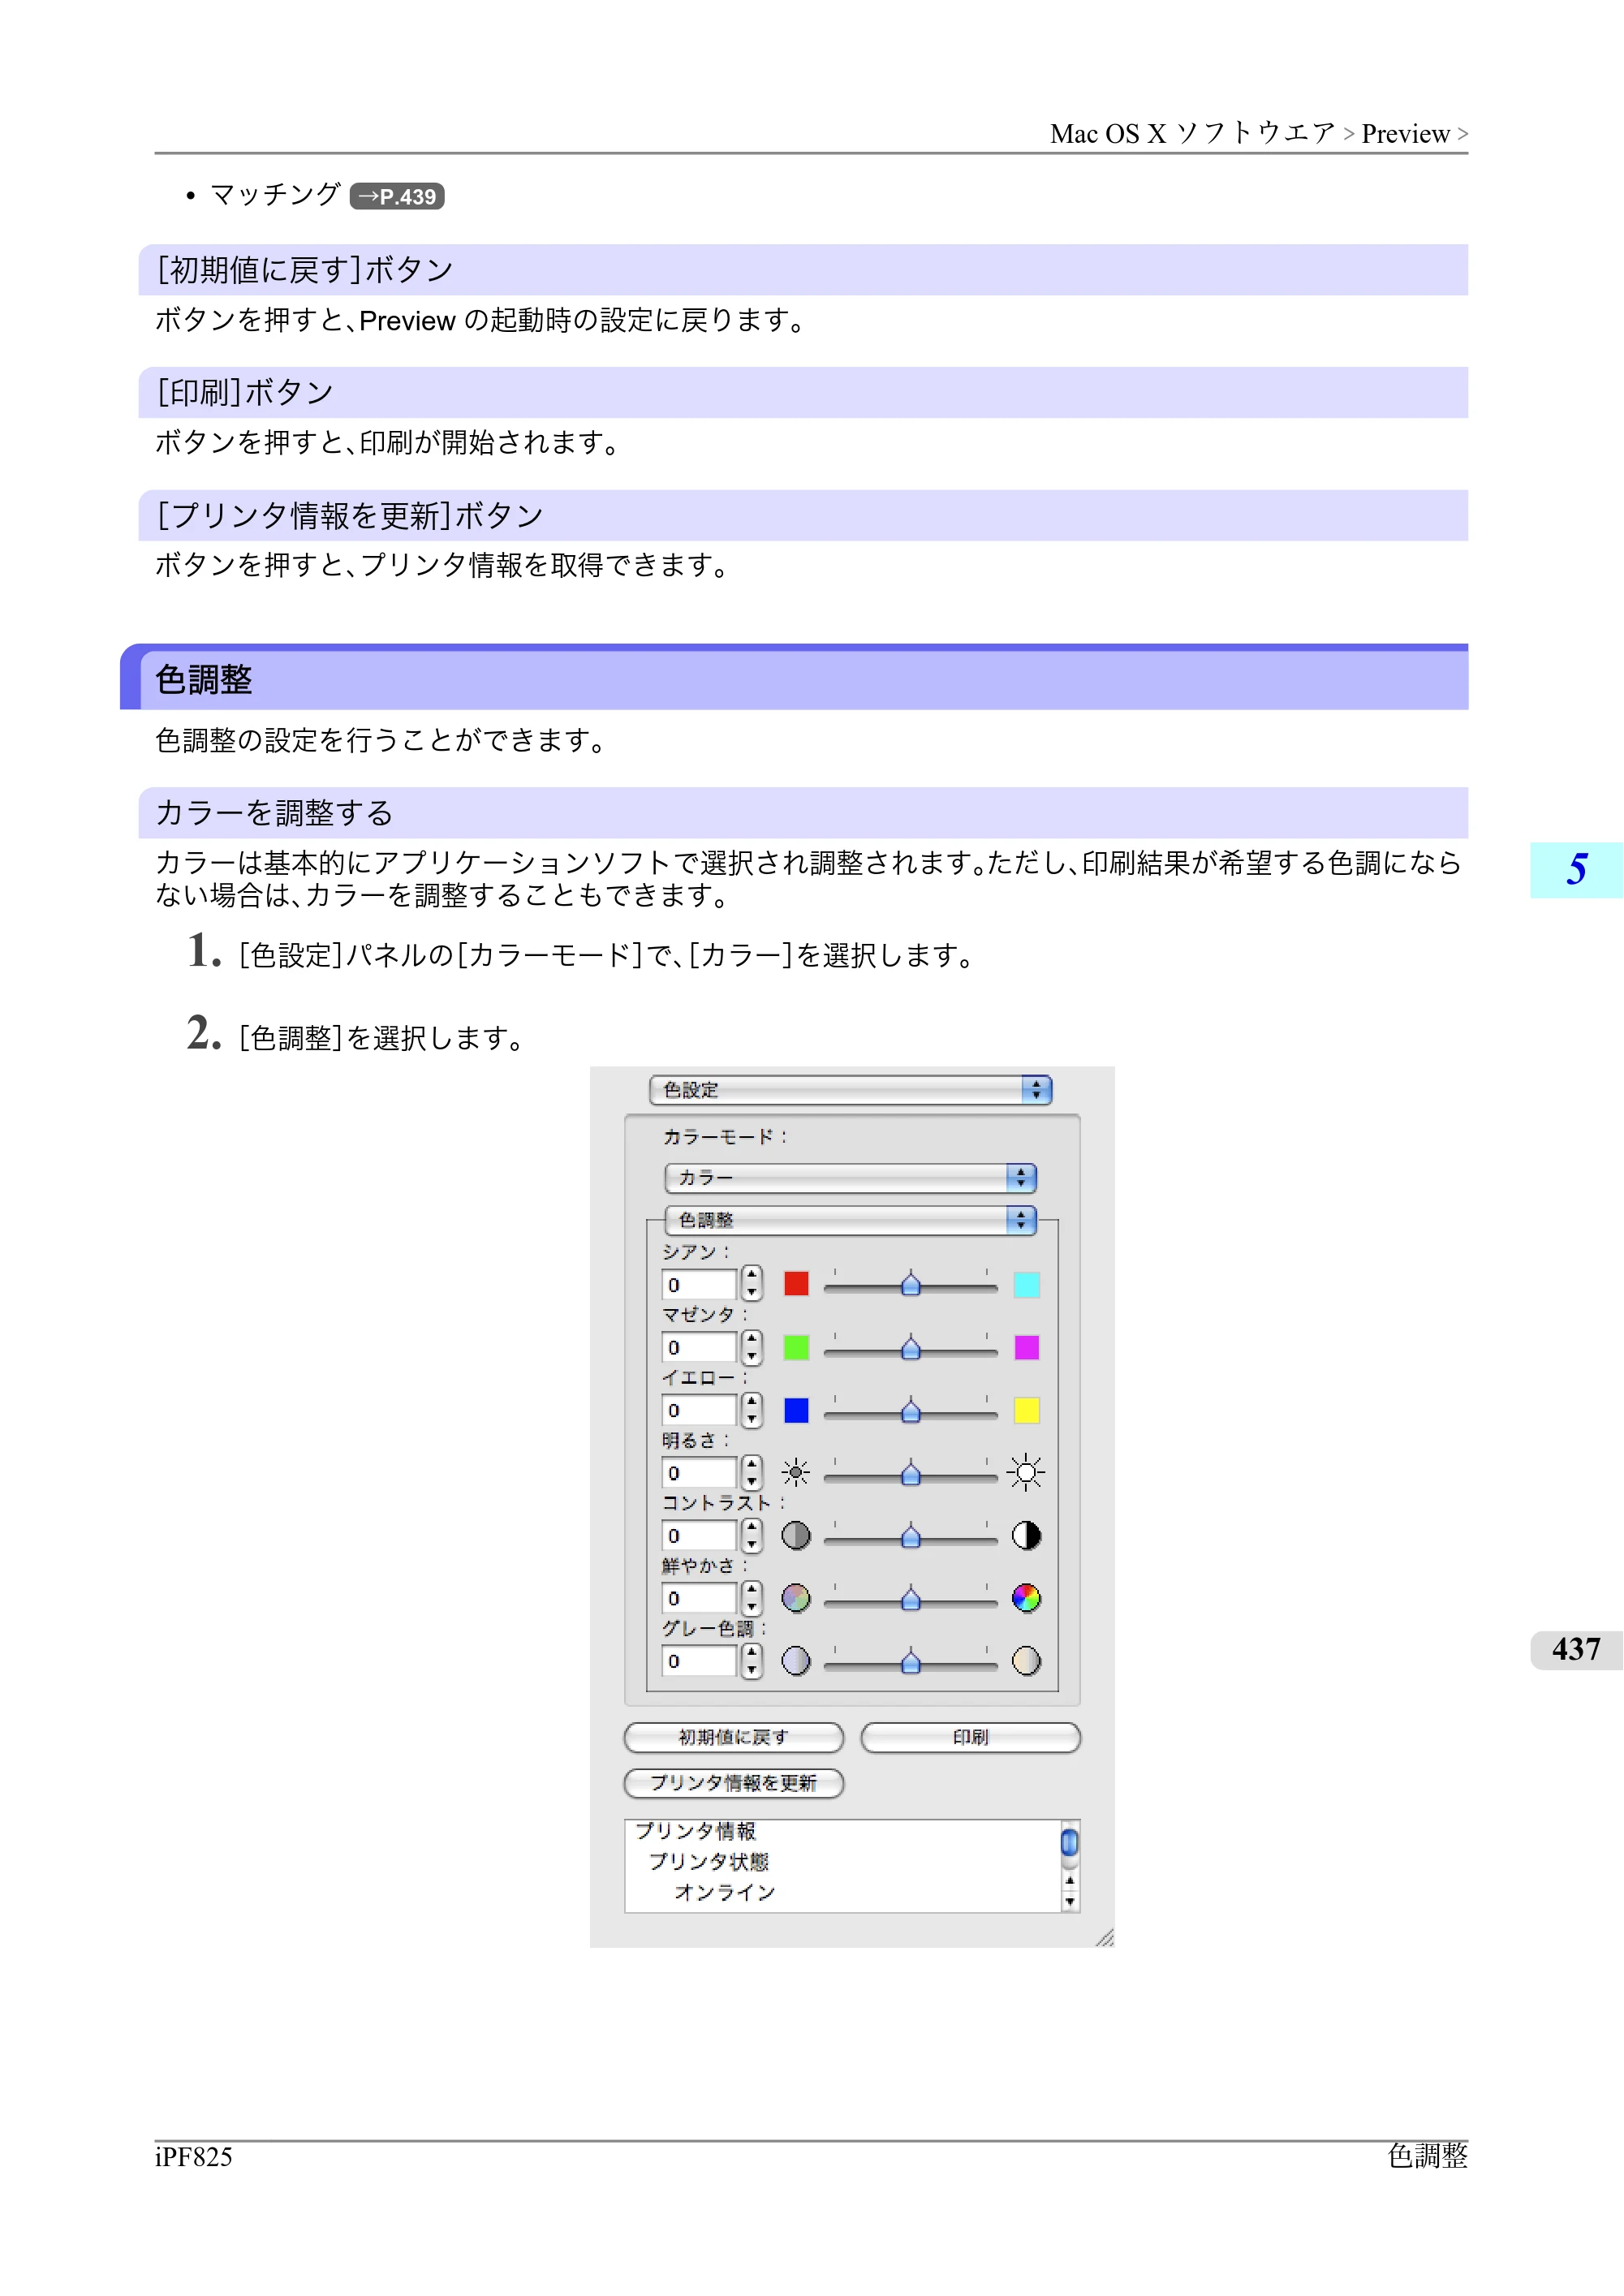Click the 鮮やかさ value input field

pyautogui.click(x=699, y=1599)
